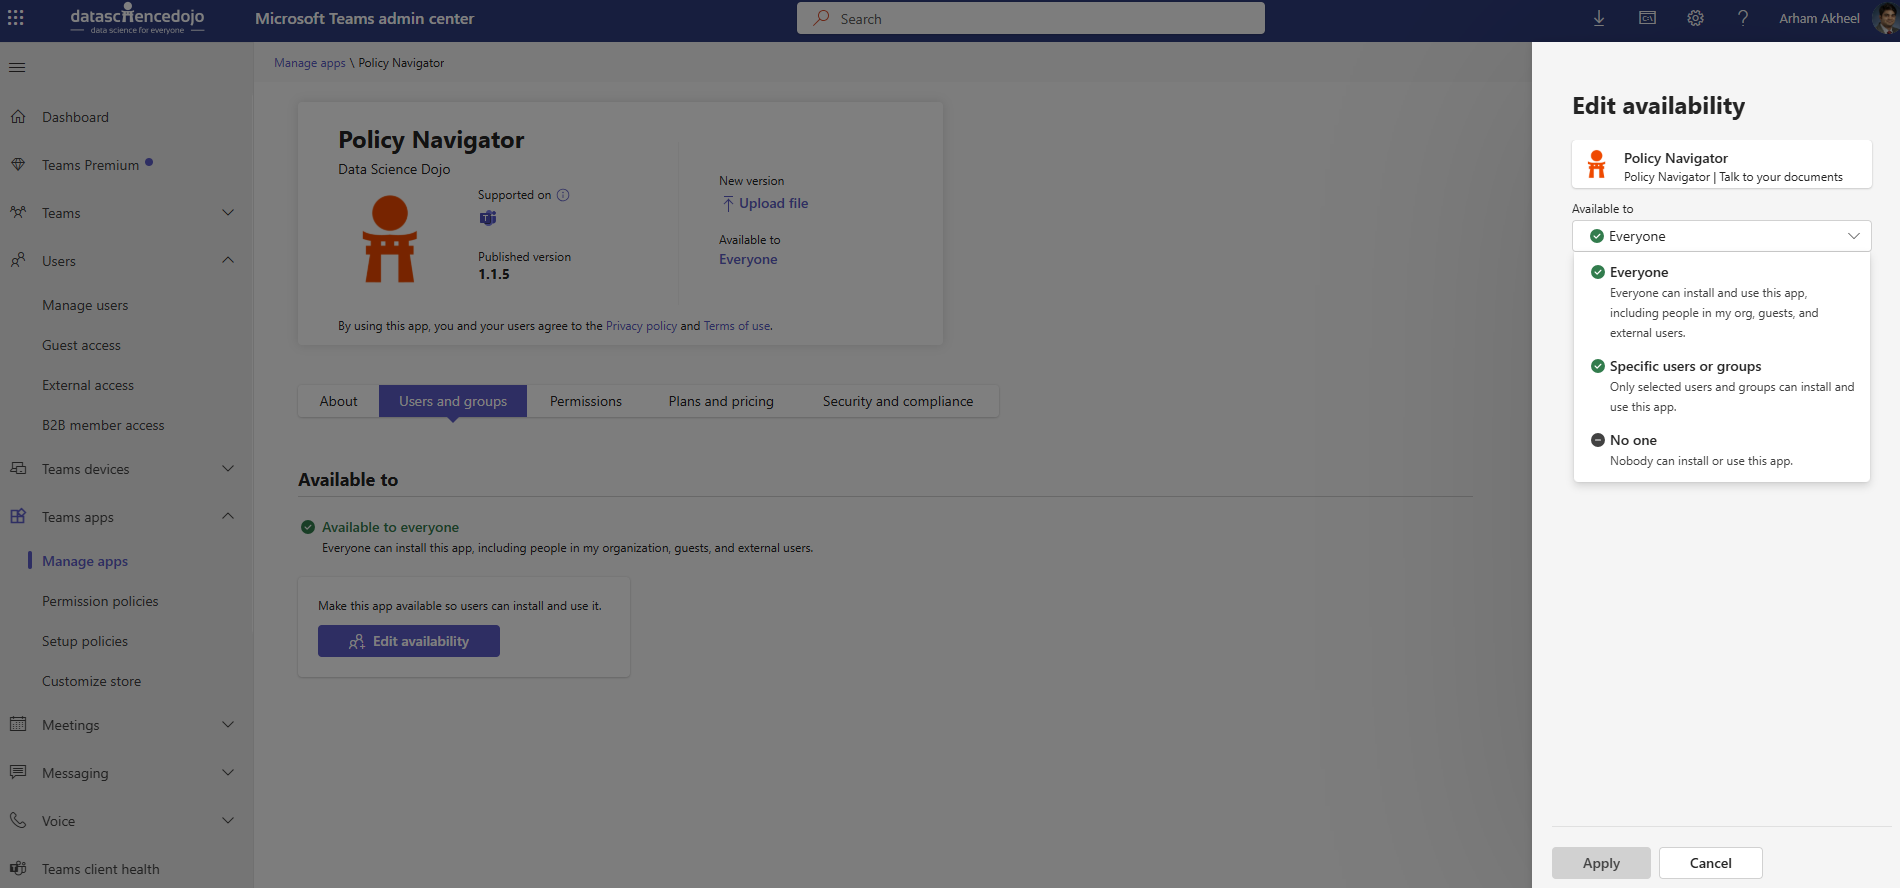Screen dimensions: 1900x888
Task: Expand the Meetings chevron
Action: click(x=228, y=725)
